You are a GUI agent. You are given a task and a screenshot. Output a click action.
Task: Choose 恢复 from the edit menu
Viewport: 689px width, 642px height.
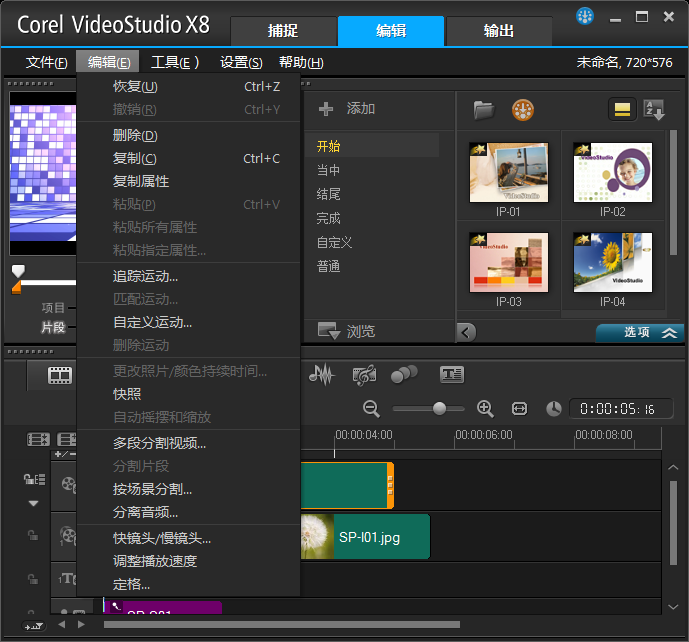click(189, 87)
